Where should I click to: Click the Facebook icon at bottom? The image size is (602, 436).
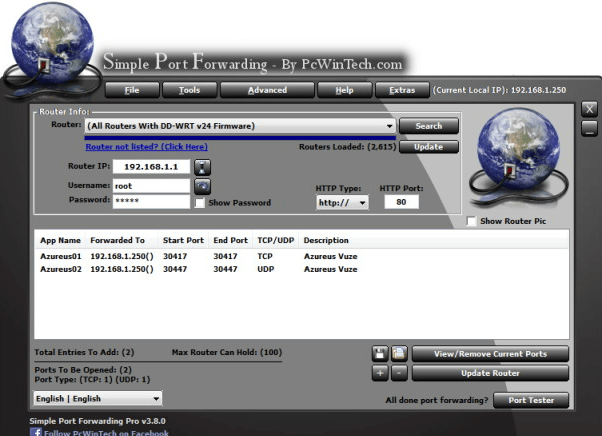click(x=36, y=432)
